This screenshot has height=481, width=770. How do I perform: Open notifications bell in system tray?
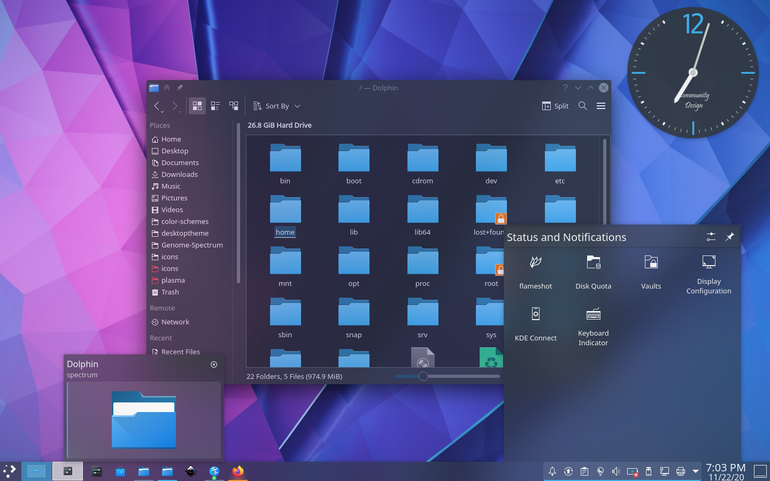pos(552,472)
